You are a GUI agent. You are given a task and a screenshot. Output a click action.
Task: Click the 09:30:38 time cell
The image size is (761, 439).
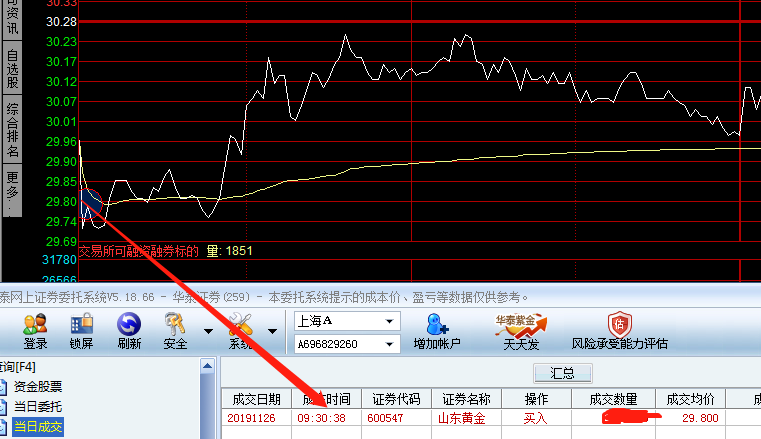(x=321, y=418)
